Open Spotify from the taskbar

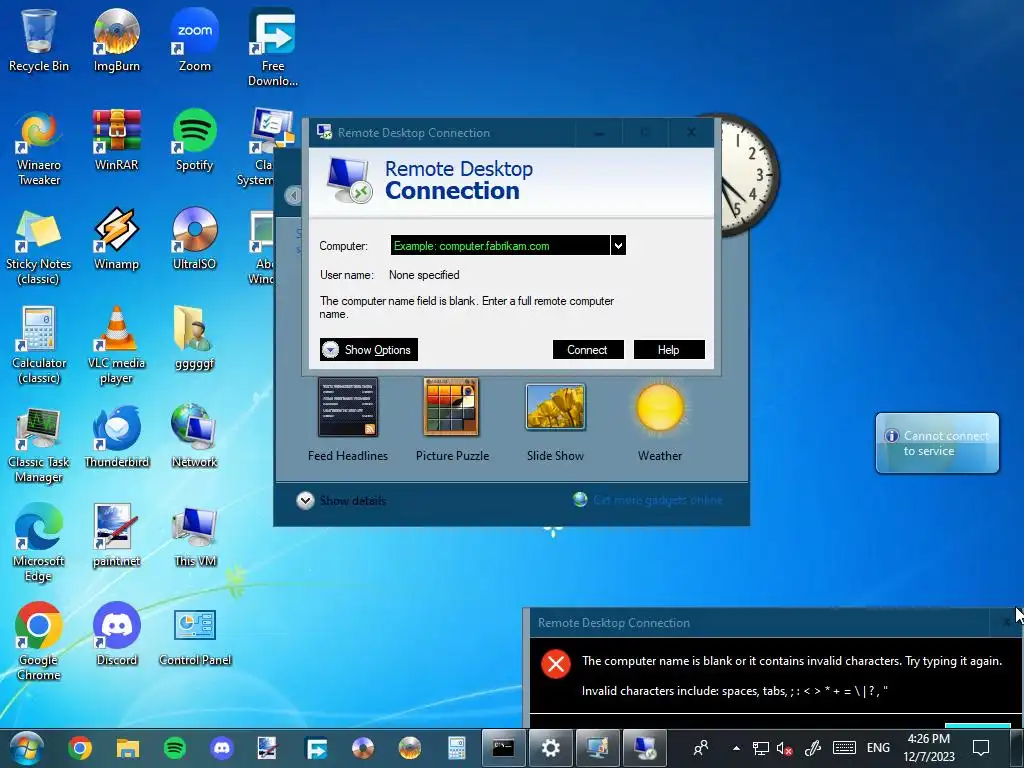174,748
